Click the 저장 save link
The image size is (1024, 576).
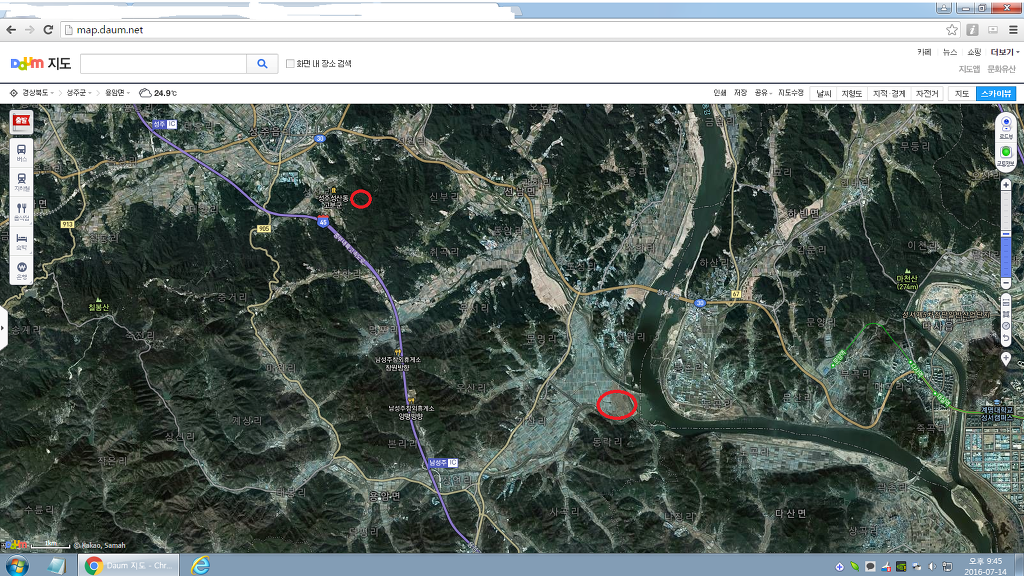[740, 93]
